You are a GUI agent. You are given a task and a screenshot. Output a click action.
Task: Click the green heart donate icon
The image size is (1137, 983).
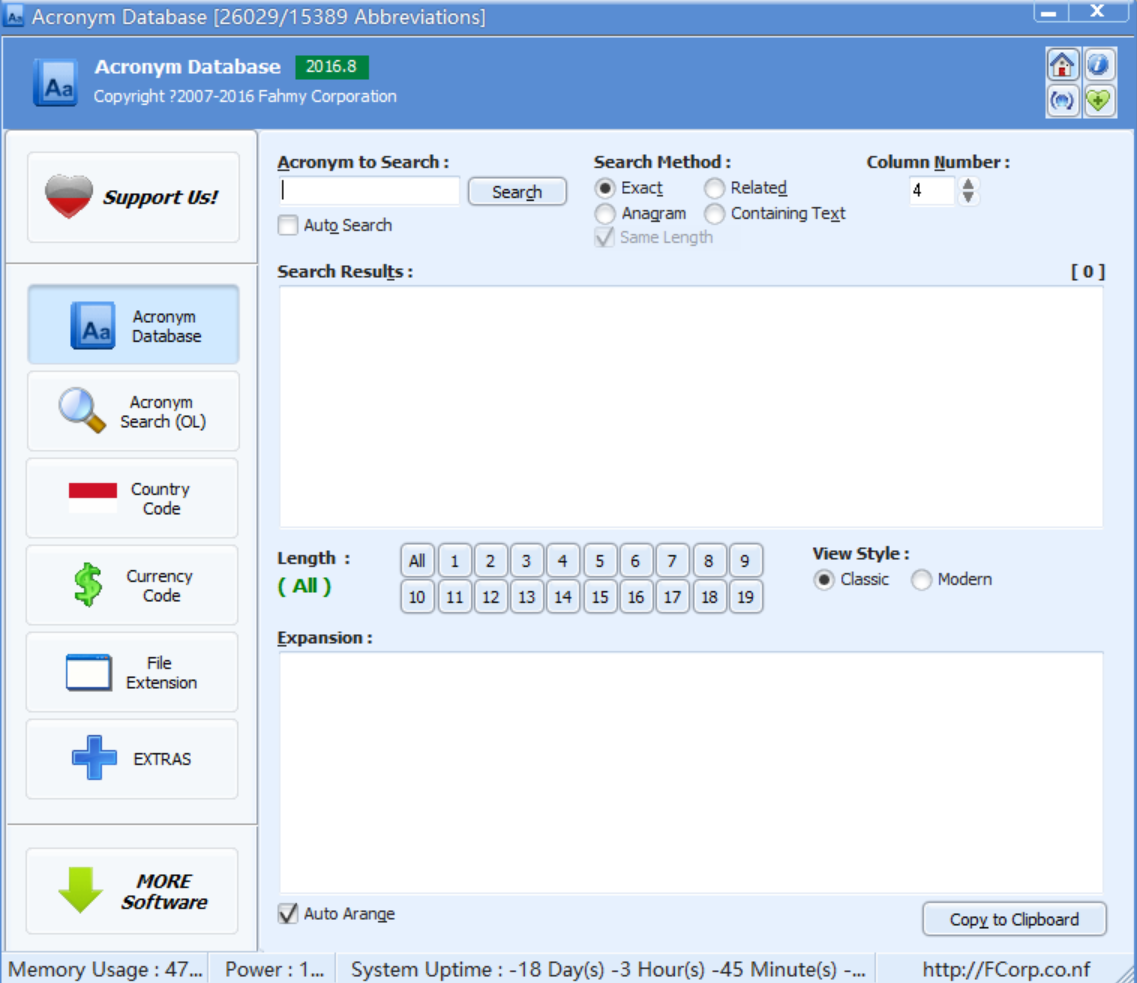point(1099,101)
